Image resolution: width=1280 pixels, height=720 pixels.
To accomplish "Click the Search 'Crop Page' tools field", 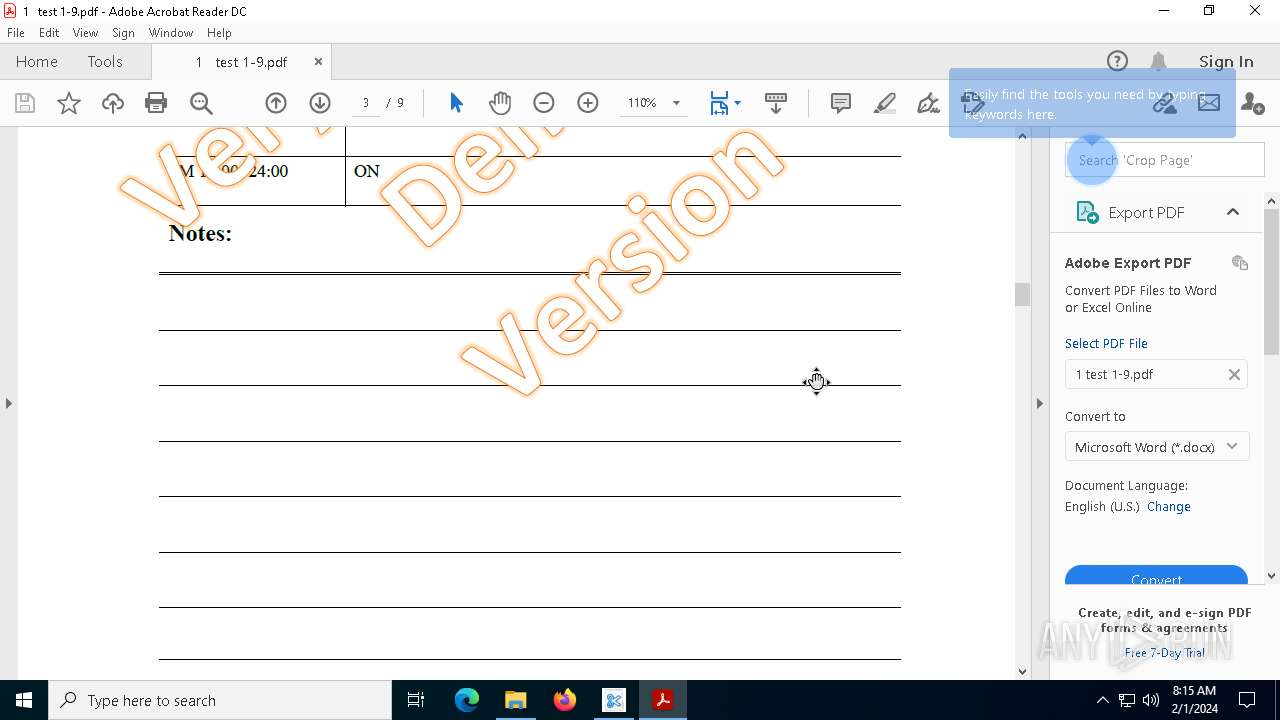I will pyautogui.click(x=1164, y=160).
